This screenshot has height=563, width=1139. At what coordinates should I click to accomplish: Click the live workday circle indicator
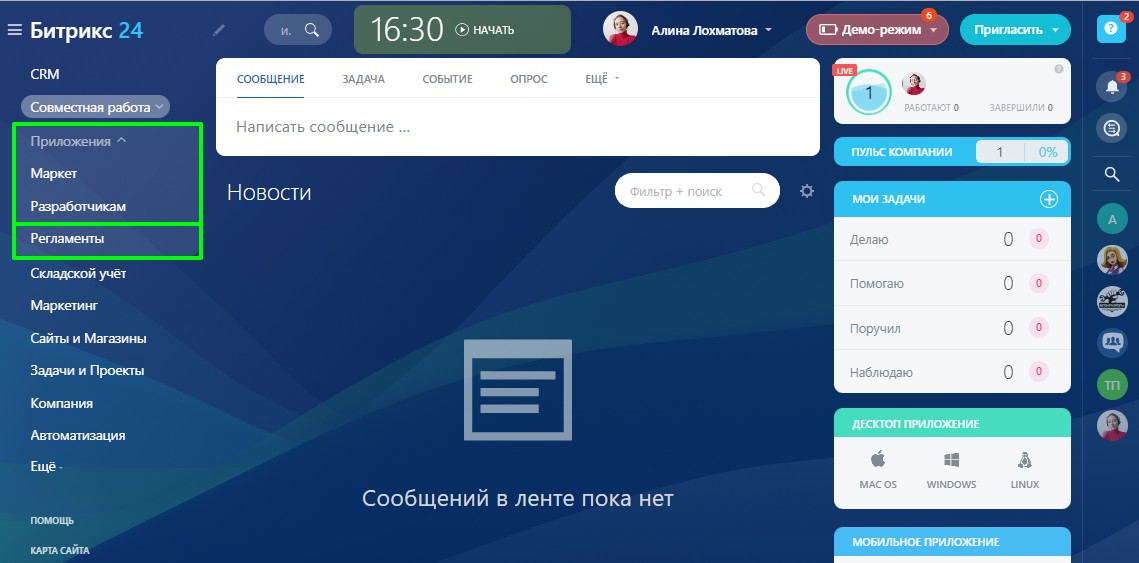tap(869, 92)
